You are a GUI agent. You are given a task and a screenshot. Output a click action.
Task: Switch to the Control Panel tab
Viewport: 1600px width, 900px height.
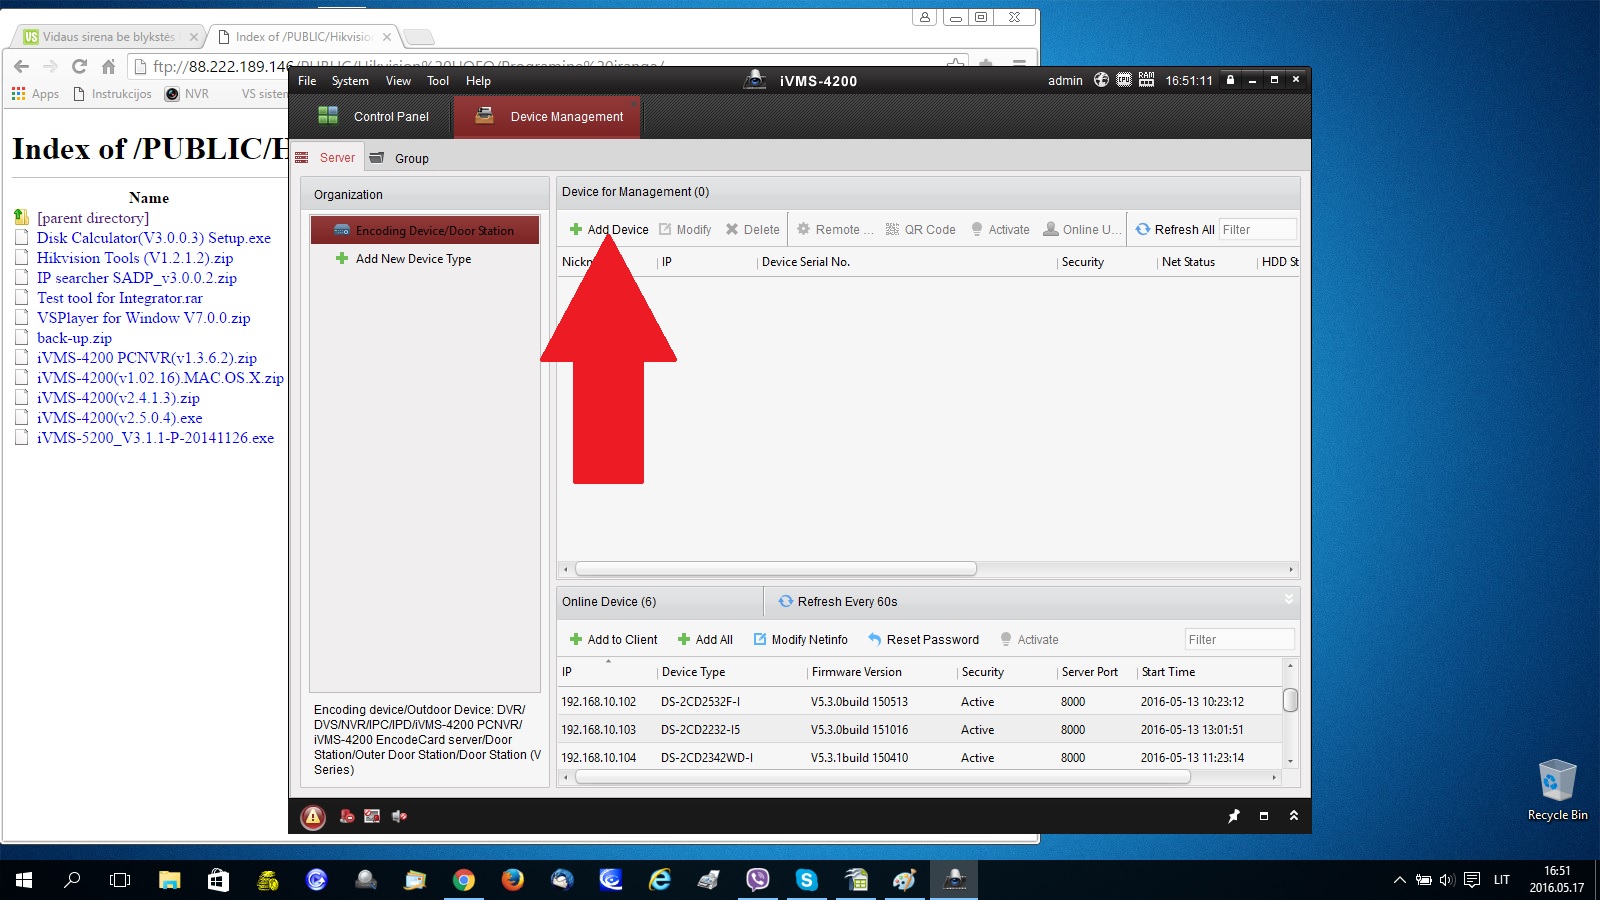click(x=372, y=116)
